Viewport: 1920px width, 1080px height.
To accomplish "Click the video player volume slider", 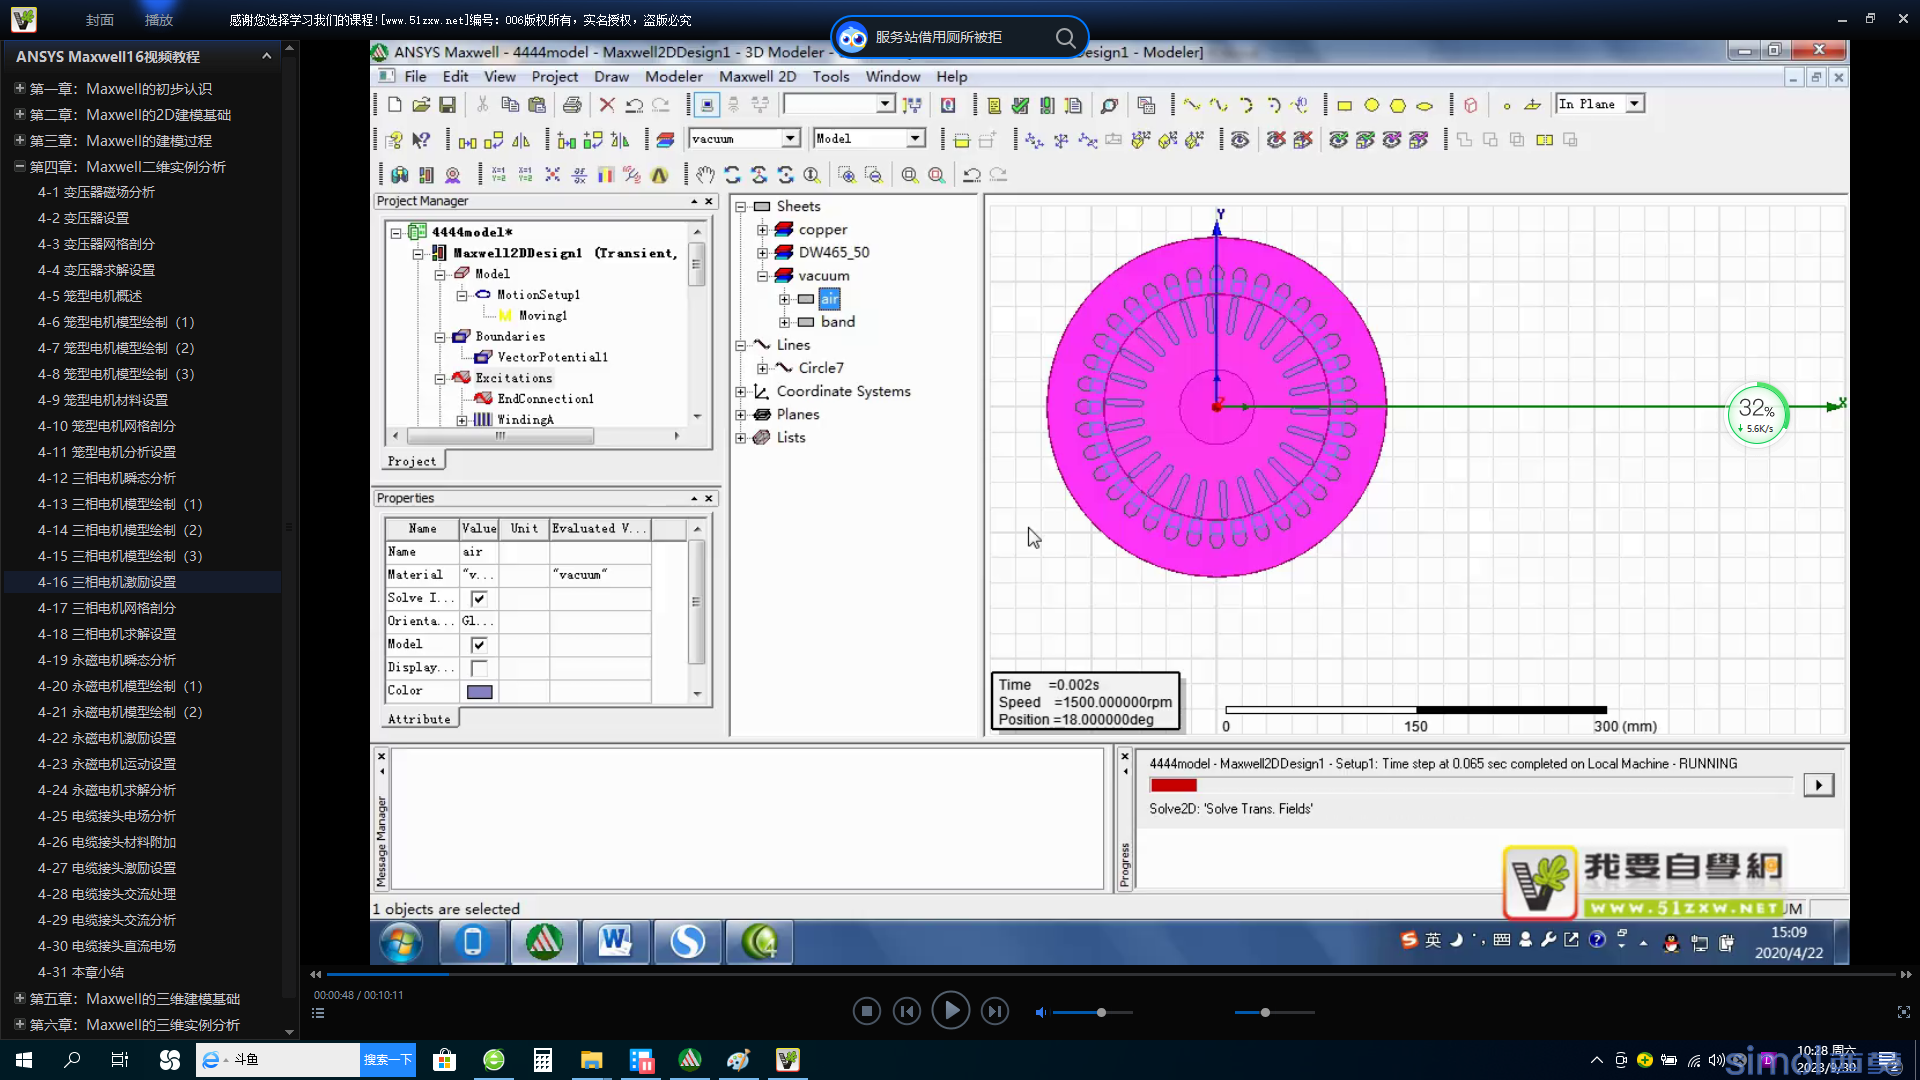I will 1093,1013.
